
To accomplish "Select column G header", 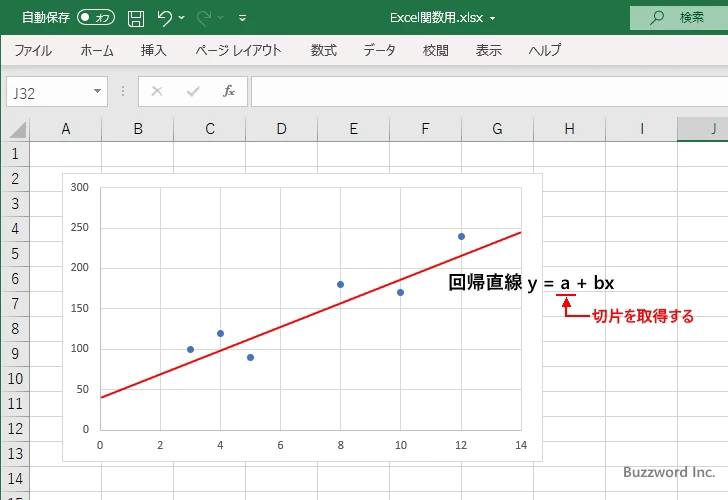I will click(x=497, y=129).
